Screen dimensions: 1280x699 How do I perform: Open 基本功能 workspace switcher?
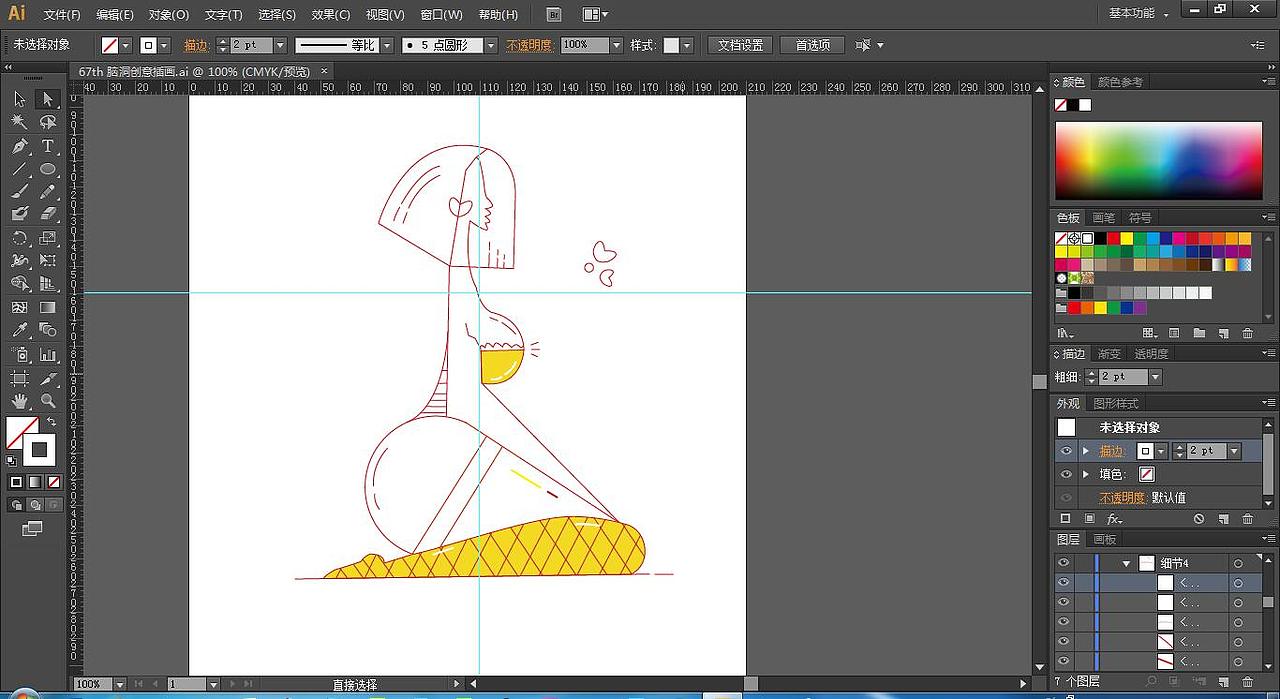1138,14
